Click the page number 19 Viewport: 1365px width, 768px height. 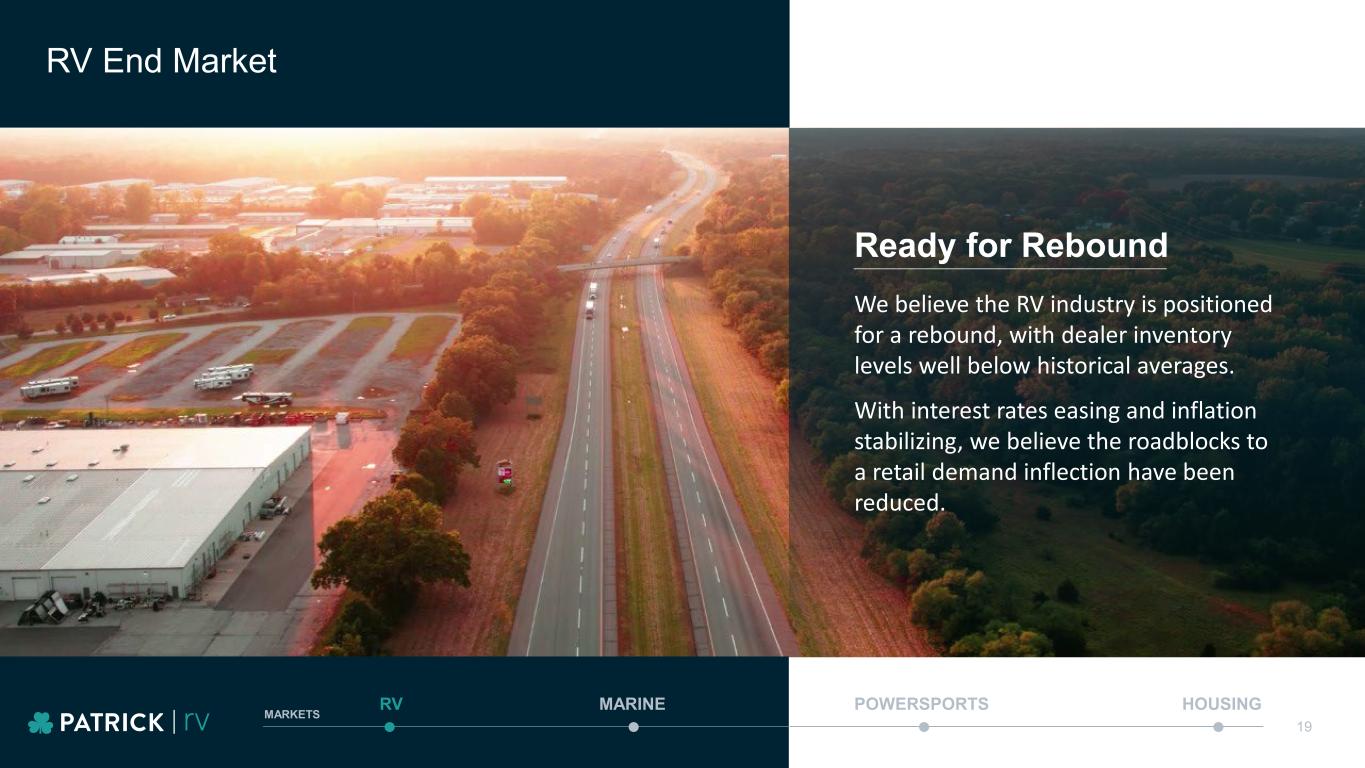pos(1303,727)
